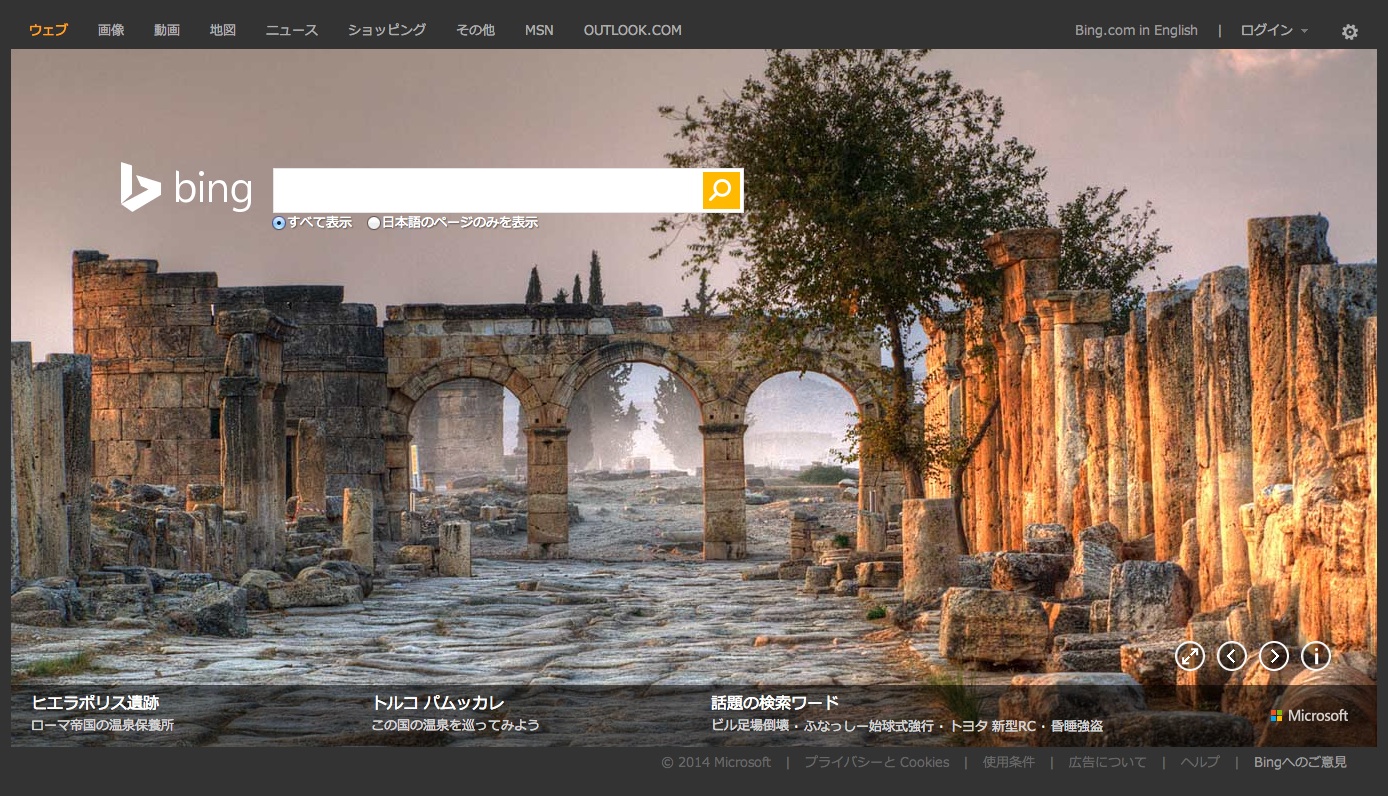The image size is (1388, 796).
Task: Open settings via the gear icon
Action: [x=1349, y=32]
